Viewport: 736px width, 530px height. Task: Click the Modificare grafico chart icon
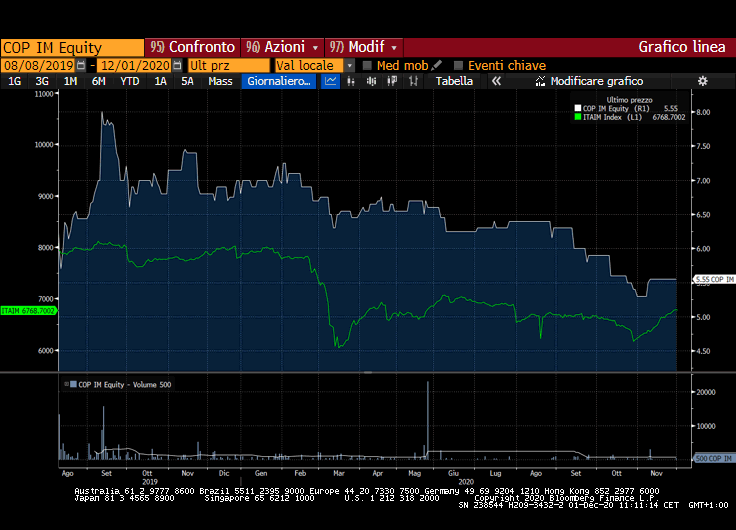click(x=541, y=82)
